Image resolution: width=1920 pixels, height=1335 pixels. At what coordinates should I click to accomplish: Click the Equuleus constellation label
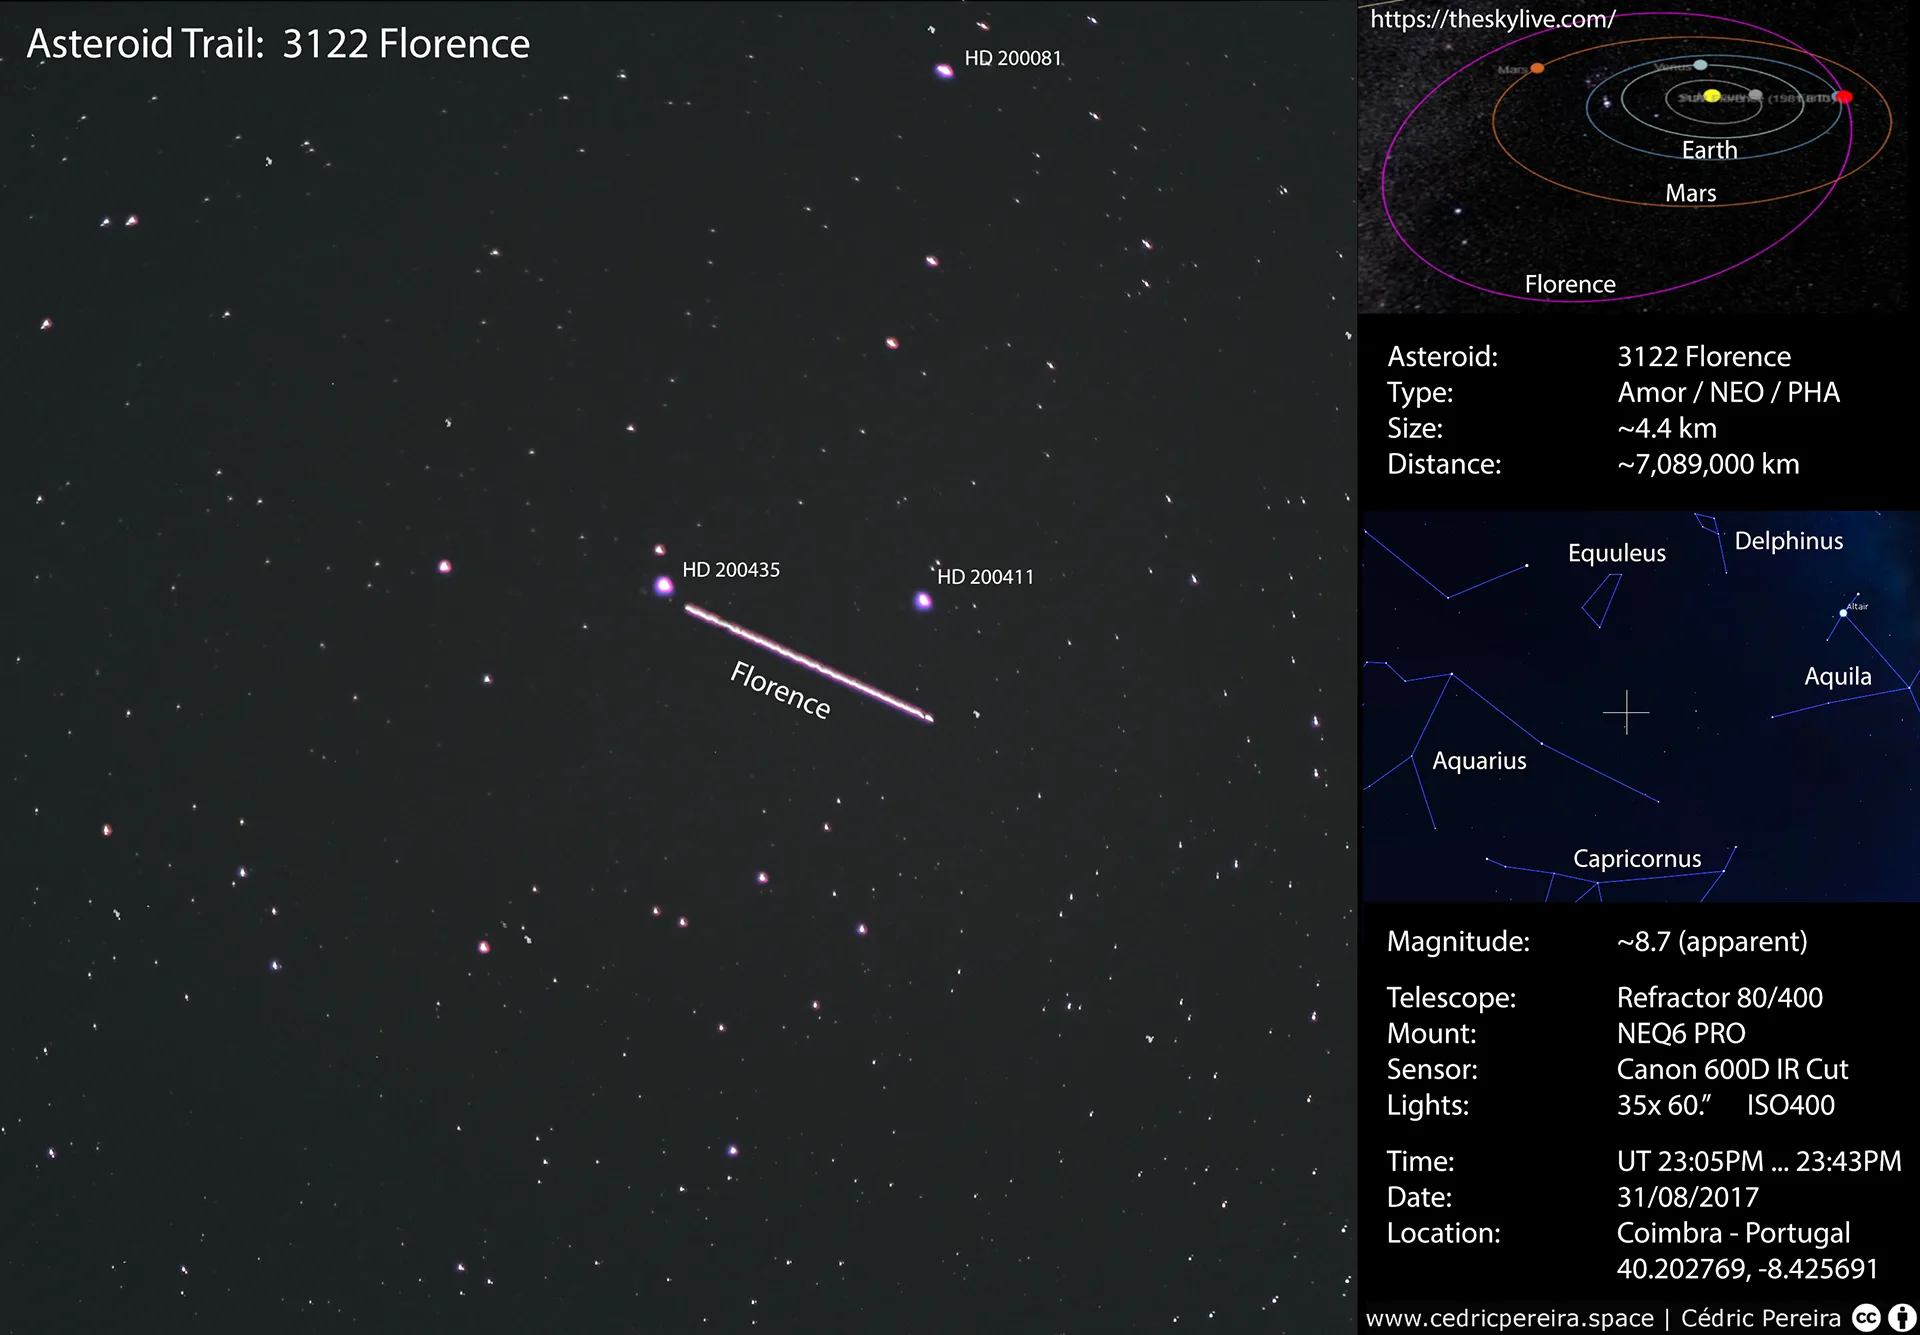pyautogui.click(x=1616, y=553)
